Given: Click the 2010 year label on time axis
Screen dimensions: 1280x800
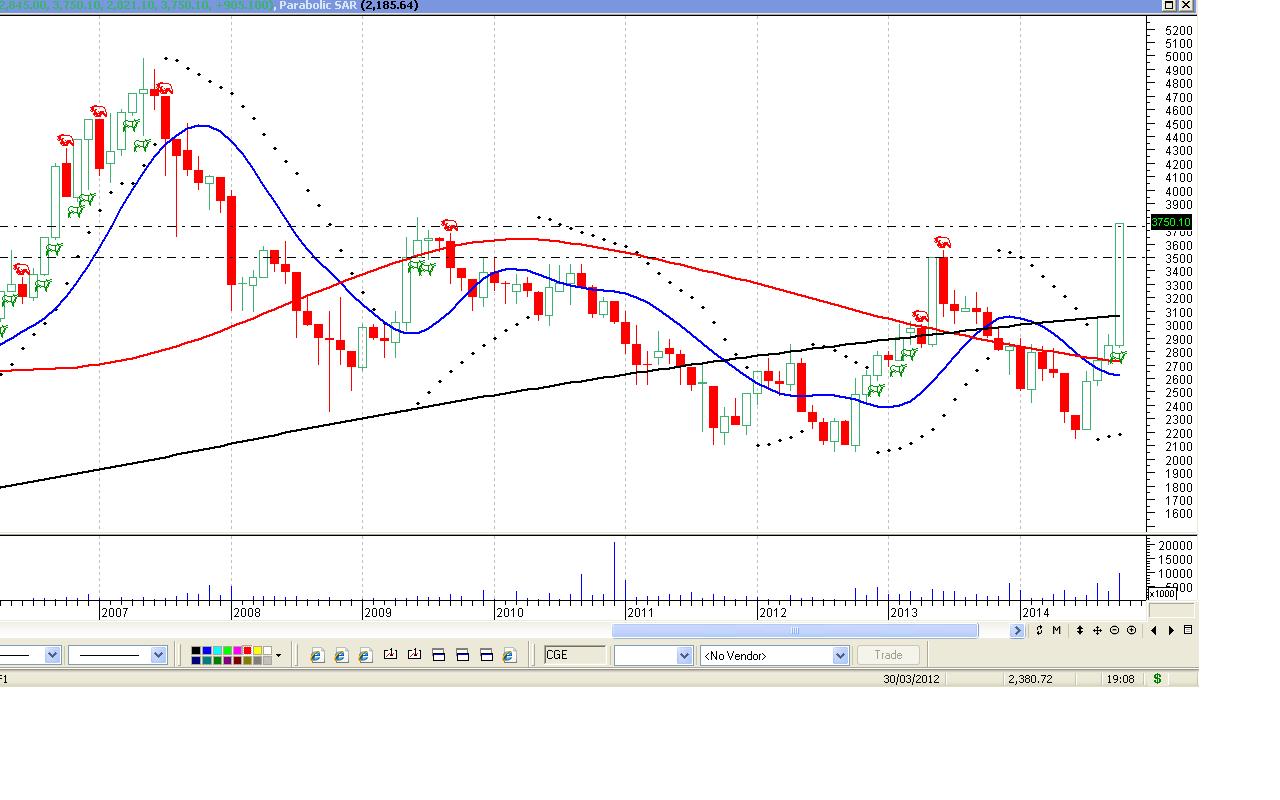Looking at the screenshot, I should [x=509, y=612].
